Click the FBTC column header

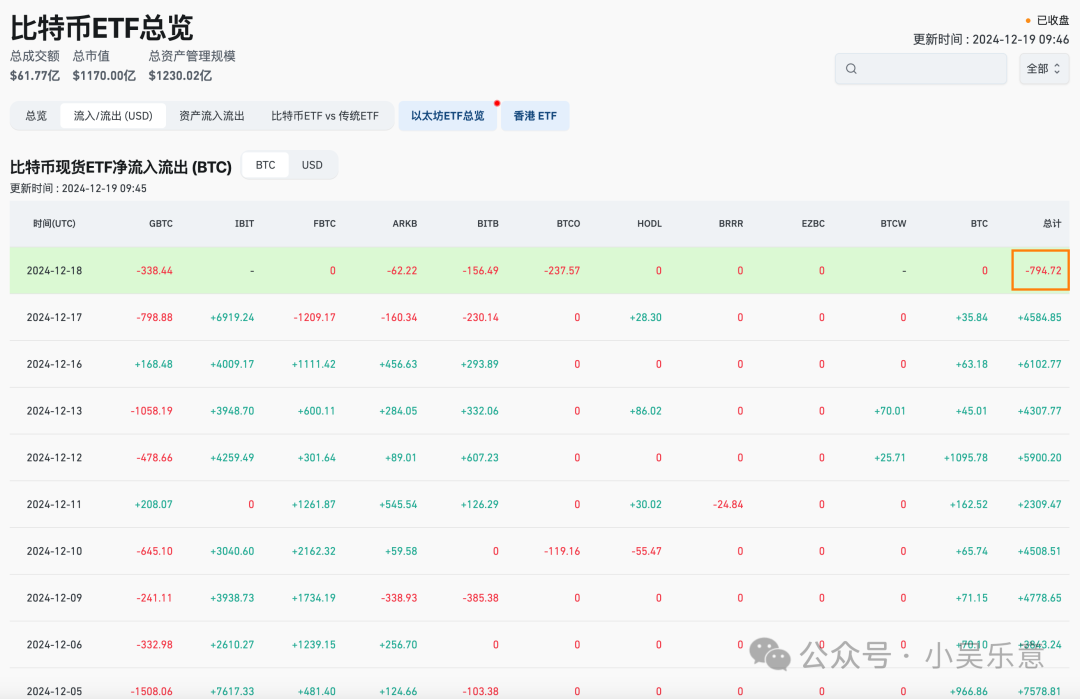[x=324, y=224]
